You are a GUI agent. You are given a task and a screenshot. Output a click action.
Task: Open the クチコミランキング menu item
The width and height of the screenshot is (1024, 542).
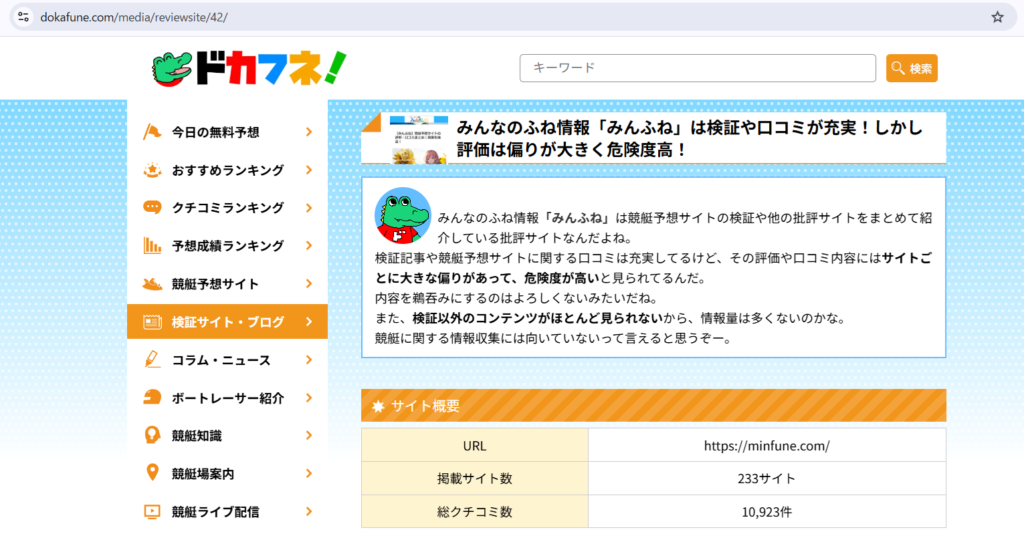(x=227, y=208)
